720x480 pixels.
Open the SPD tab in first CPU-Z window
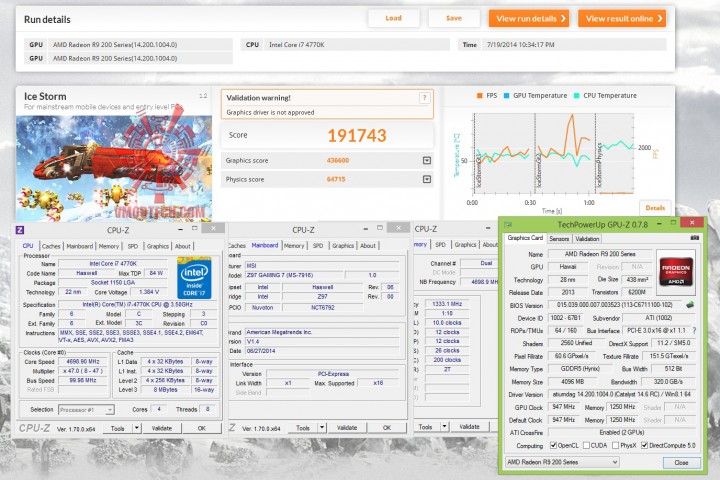click(x=133, y=246)
